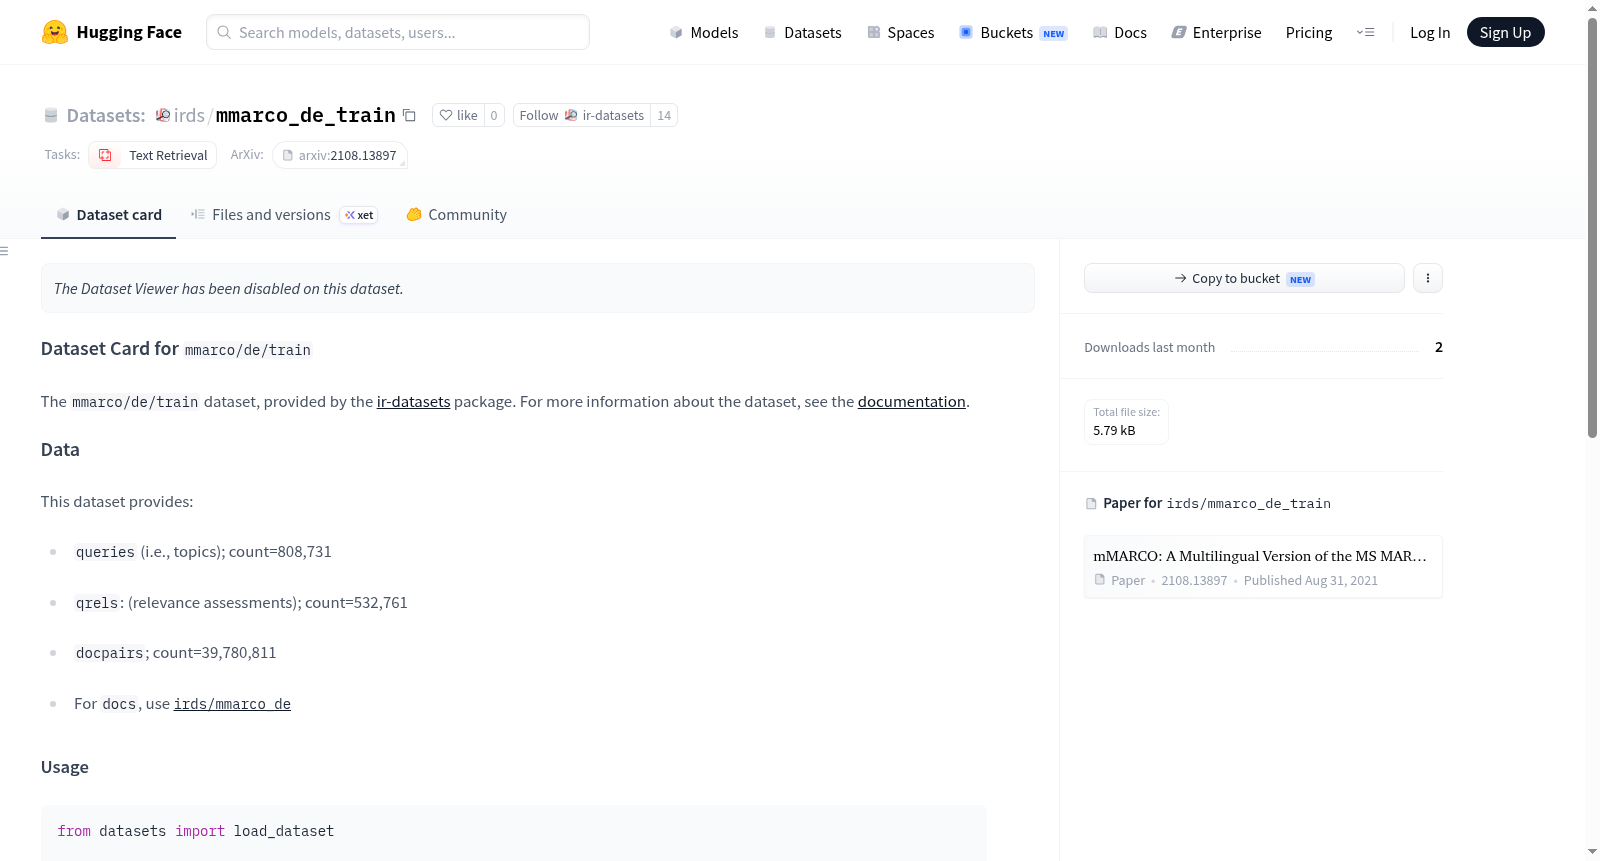Go to Spaces
The width and height of the screenshot is (1600, 861).
pos(900,32)
